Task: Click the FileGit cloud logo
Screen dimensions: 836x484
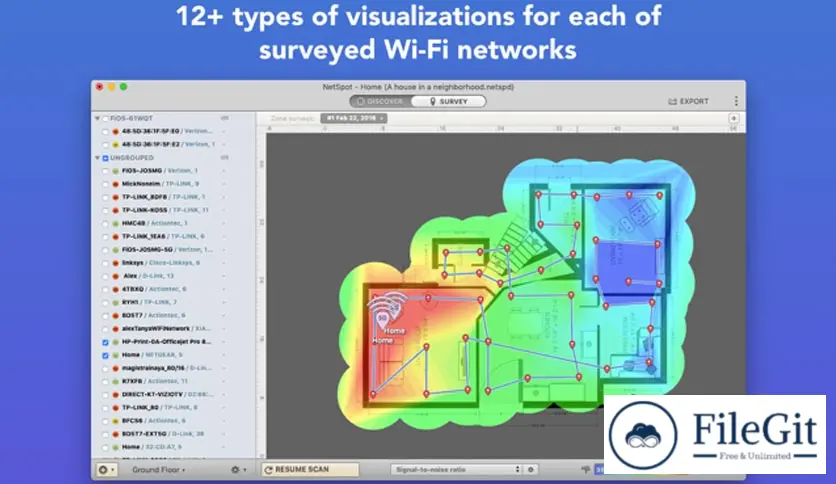Action: click(643, 435)
